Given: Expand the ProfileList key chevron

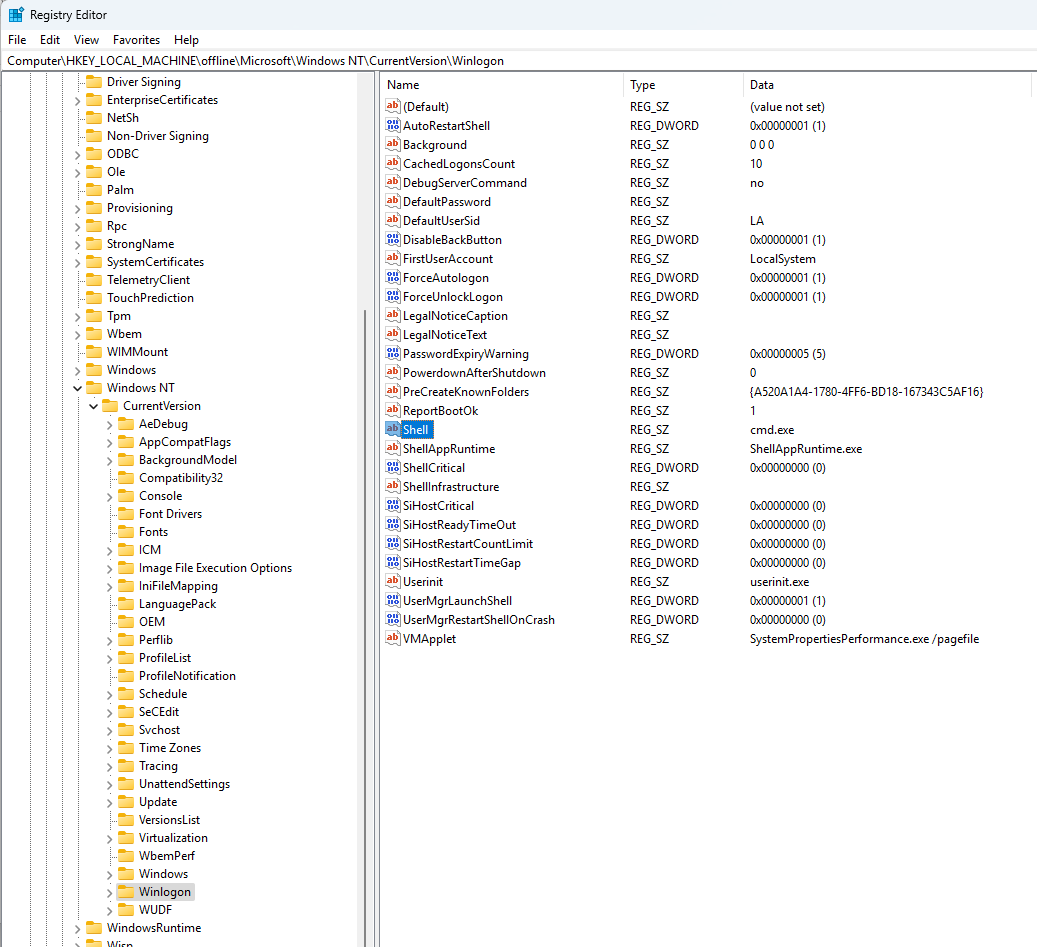Looking at the screenshot, I should 109,659.
